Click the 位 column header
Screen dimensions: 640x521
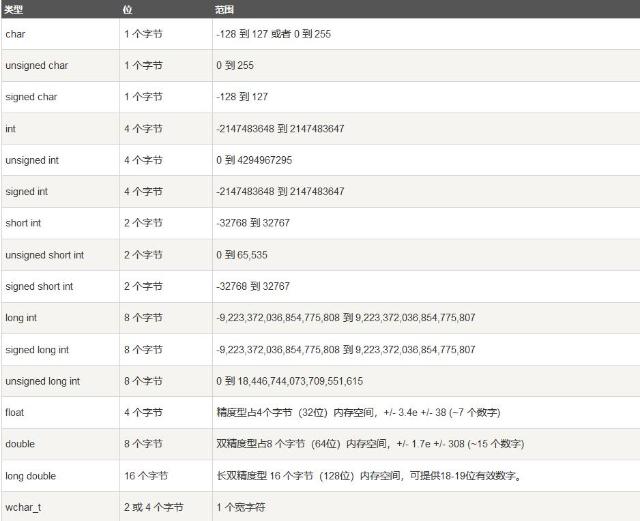click(127, 8)
